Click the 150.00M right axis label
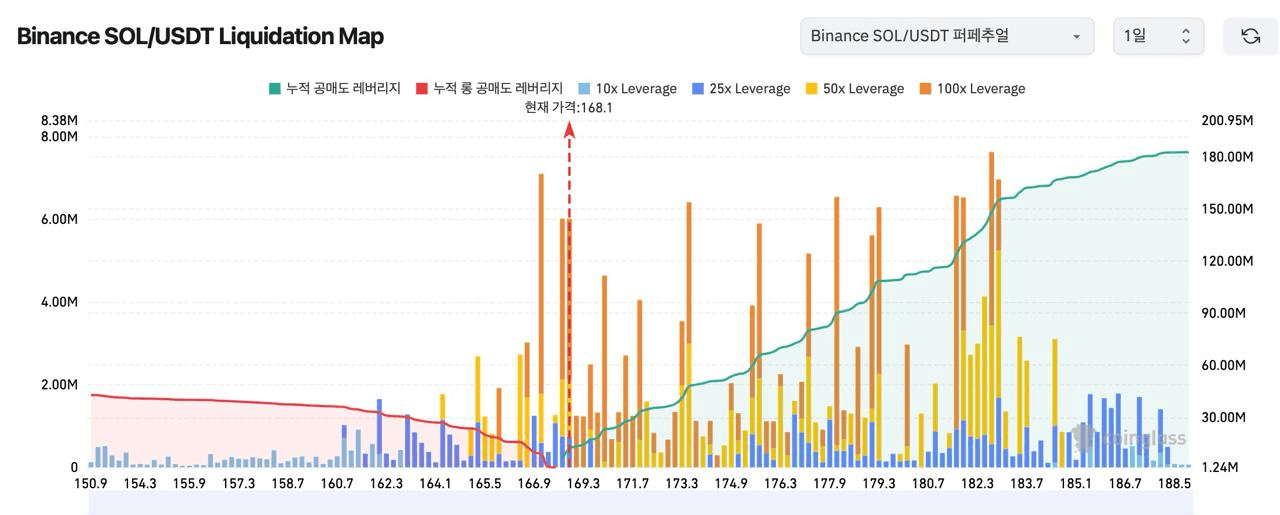The width and height of the screenshot is (1280, 515). pos(1225,210)
